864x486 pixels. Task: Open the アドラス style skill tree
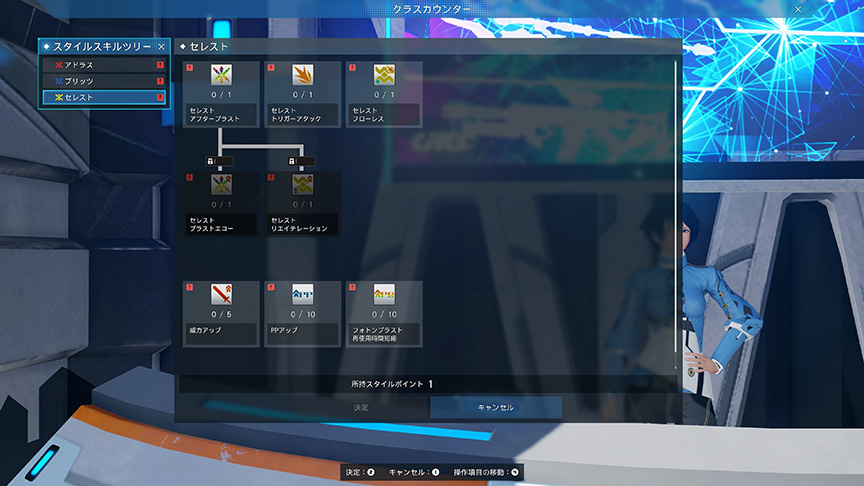[102, 65]
